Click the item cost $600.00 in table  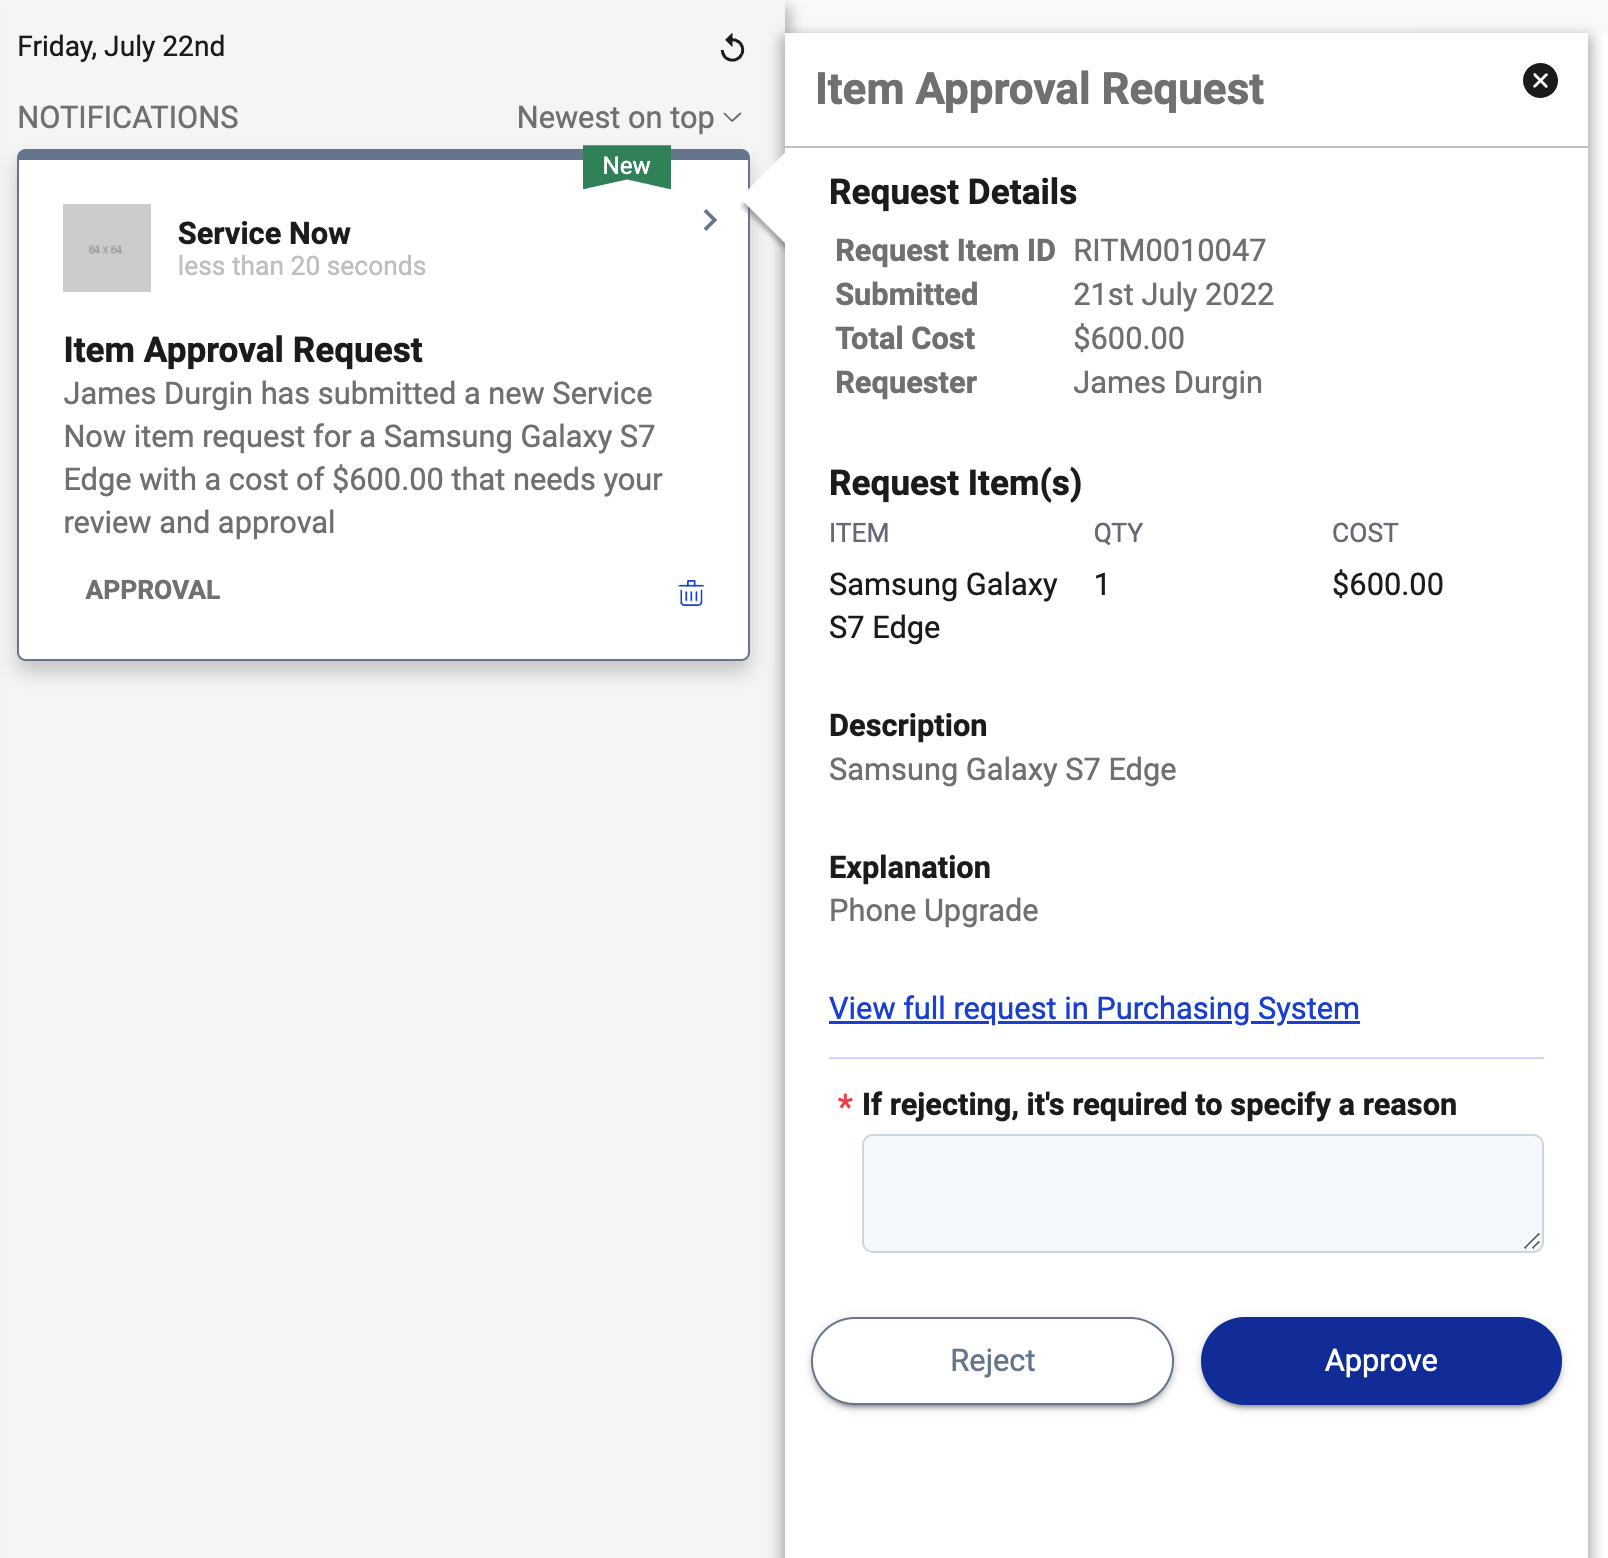pos(1387,584)
